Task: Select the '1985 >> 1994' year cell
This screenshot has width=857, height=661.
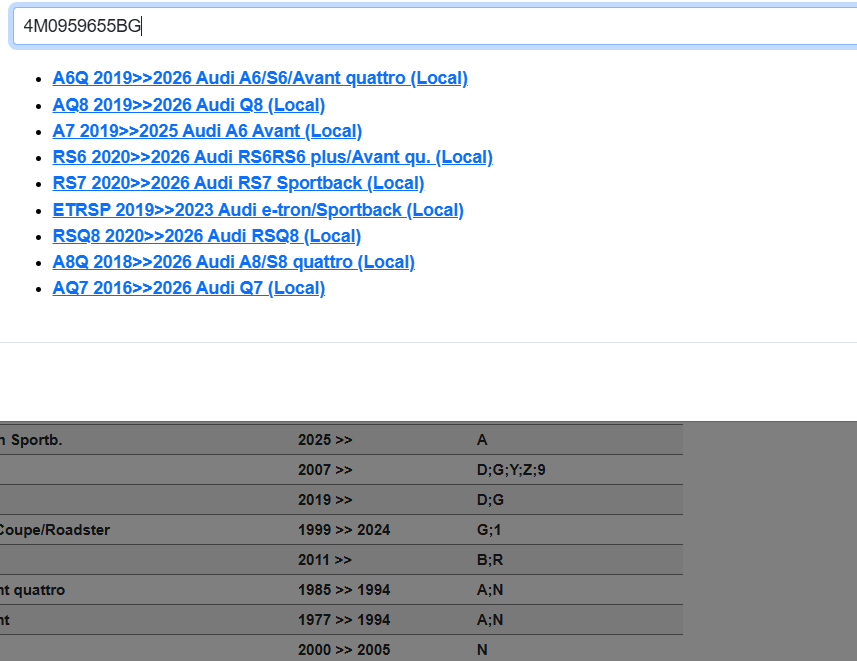Action: click(x=344, y=590)
